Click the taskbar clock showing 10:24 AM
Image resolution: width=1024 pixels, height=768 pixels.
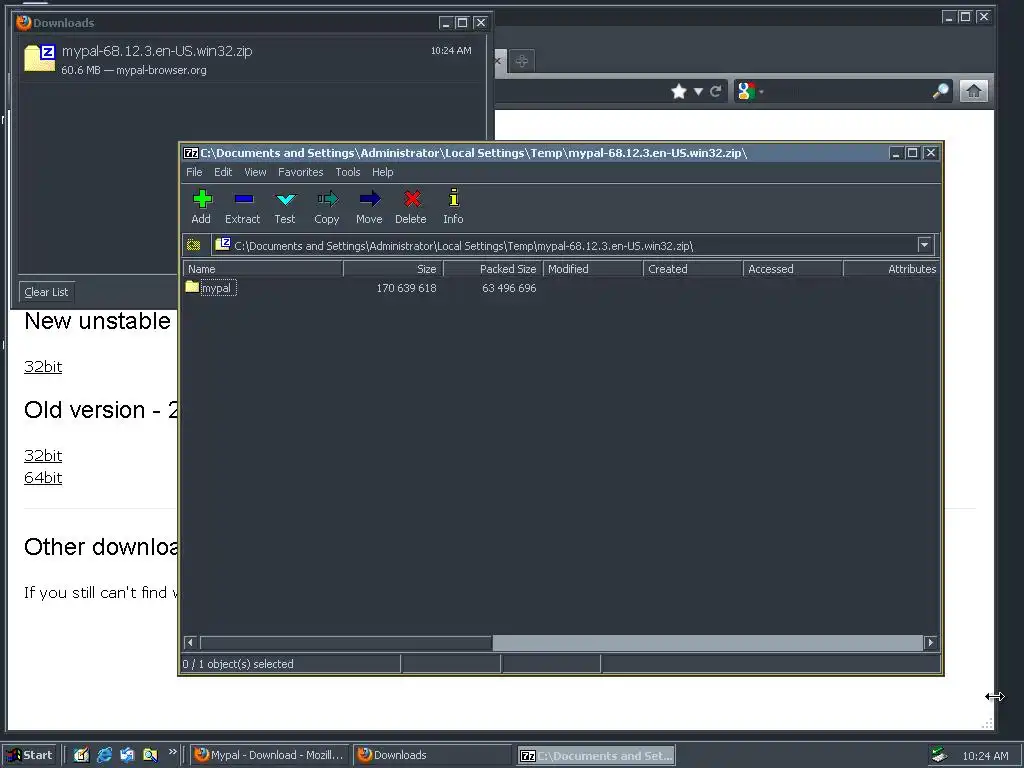[x=985, y=756]
